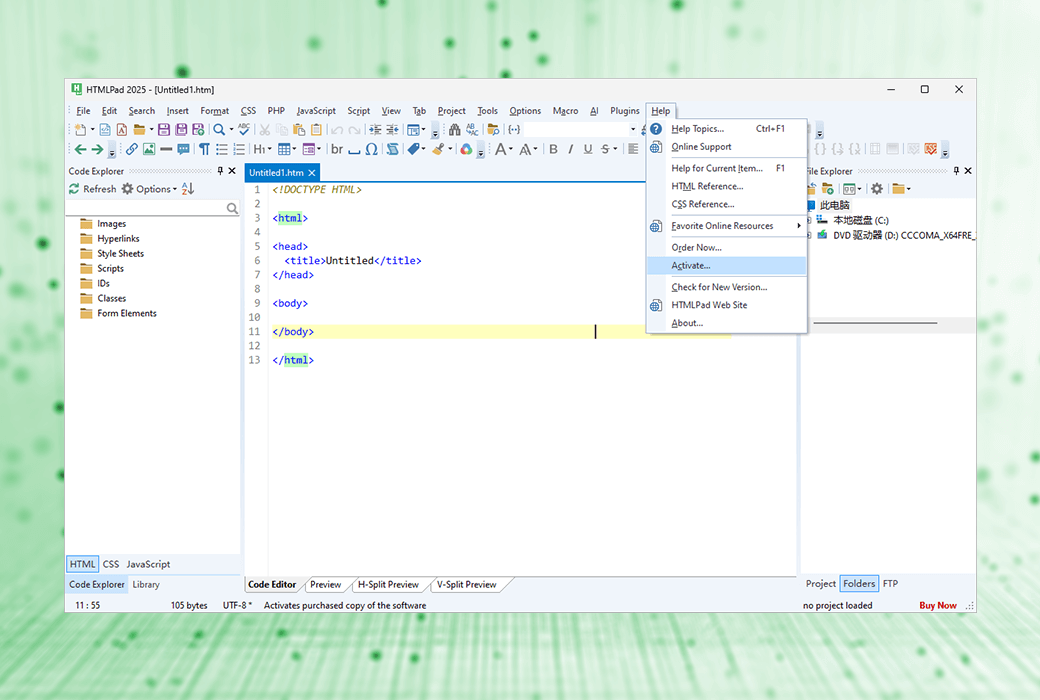1040x700 pixels.
Task: Select Help Topics... menu entry
Action: click(x=726, y=129)
